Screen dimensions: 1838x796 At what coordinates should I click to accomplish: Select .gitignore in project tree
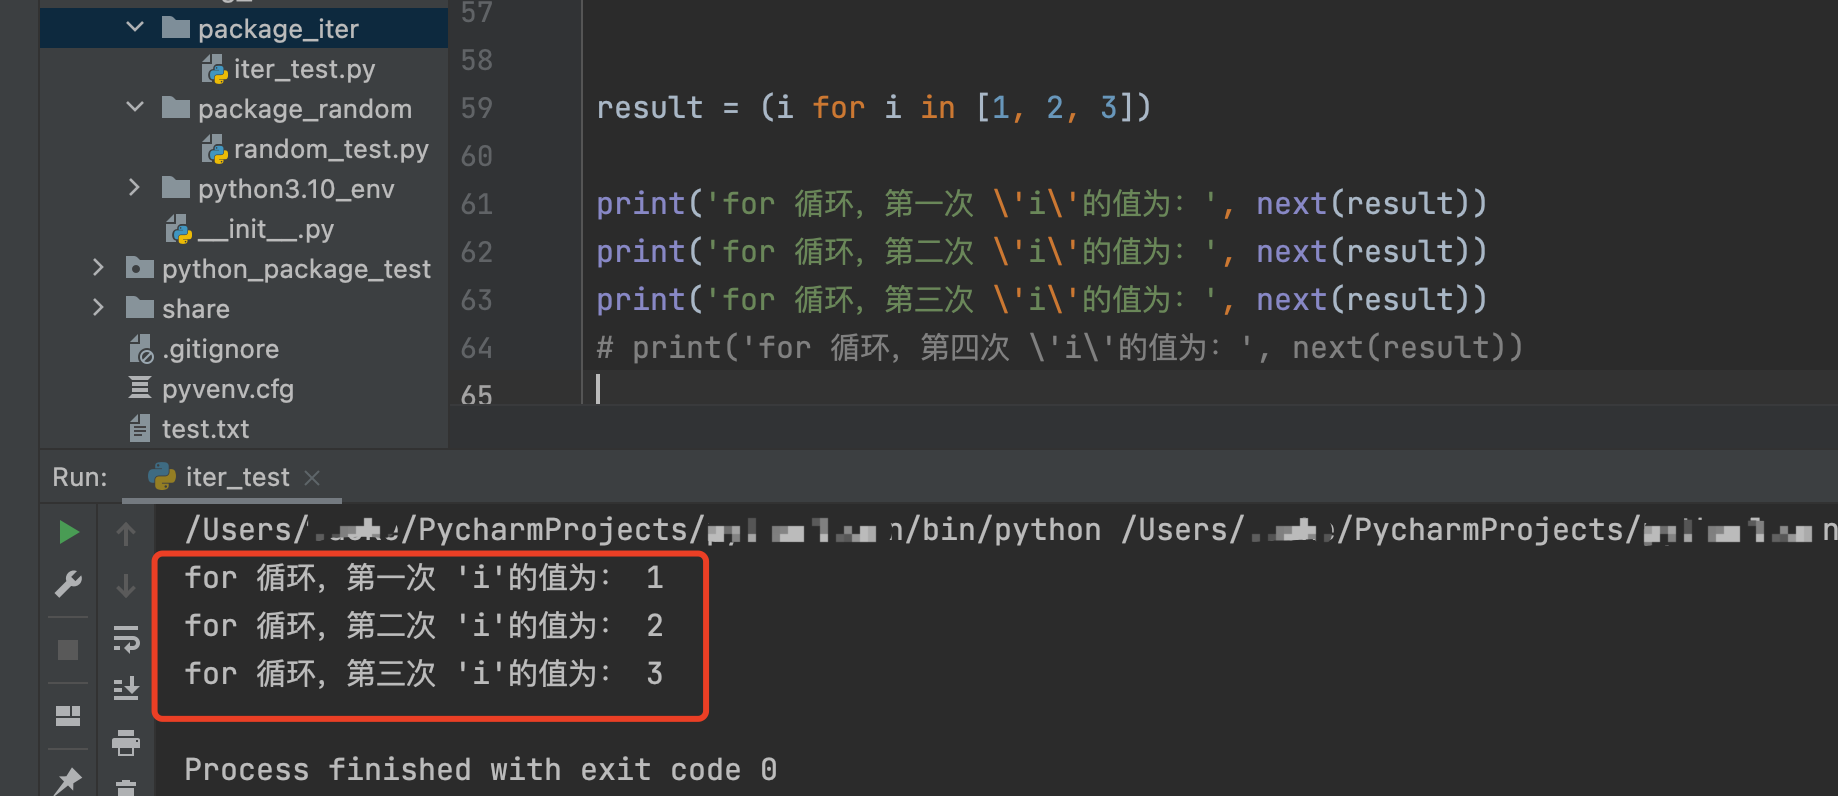[220, 349]
